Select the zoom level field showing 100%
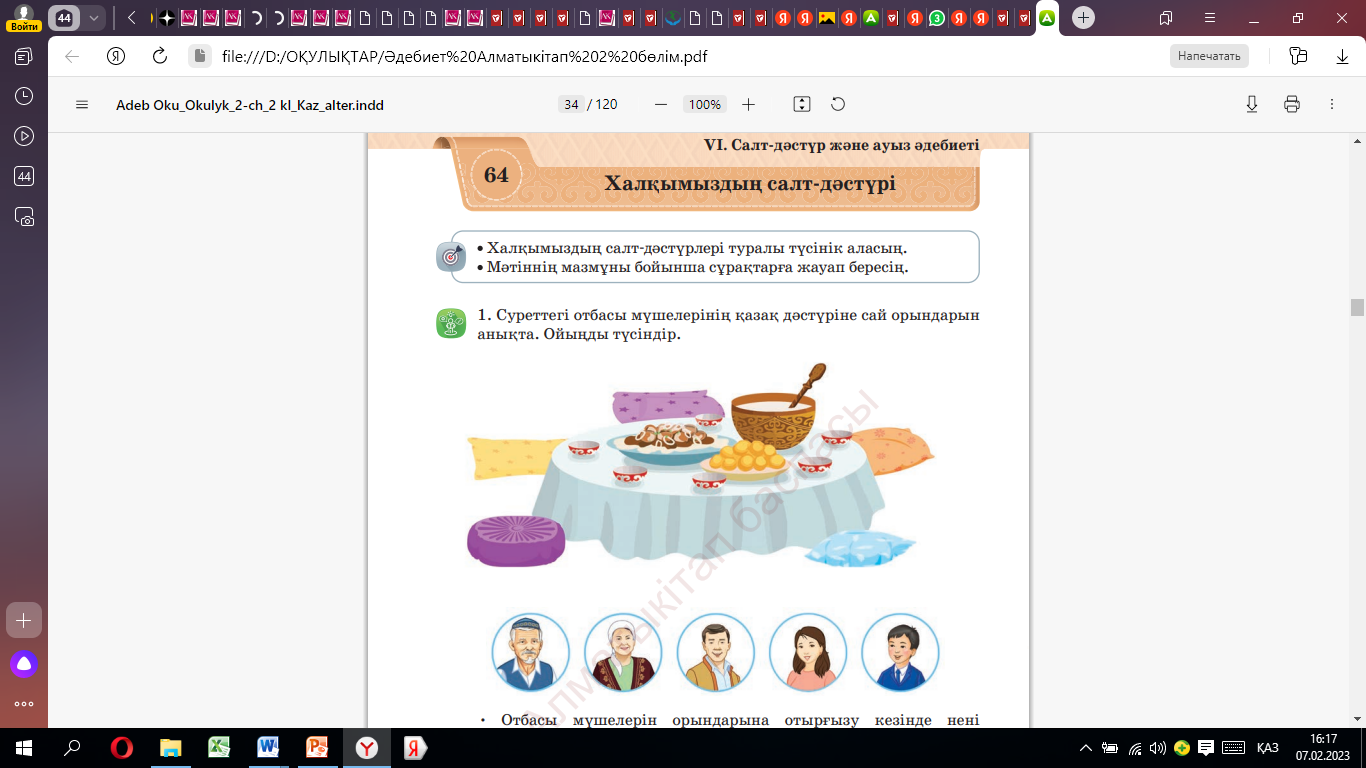The height and width of the screenshot is (768, 1366). [x=705, y=105]
